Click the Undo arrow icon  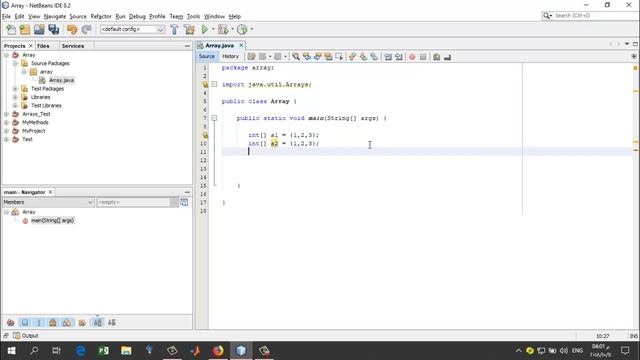[72, 29]
